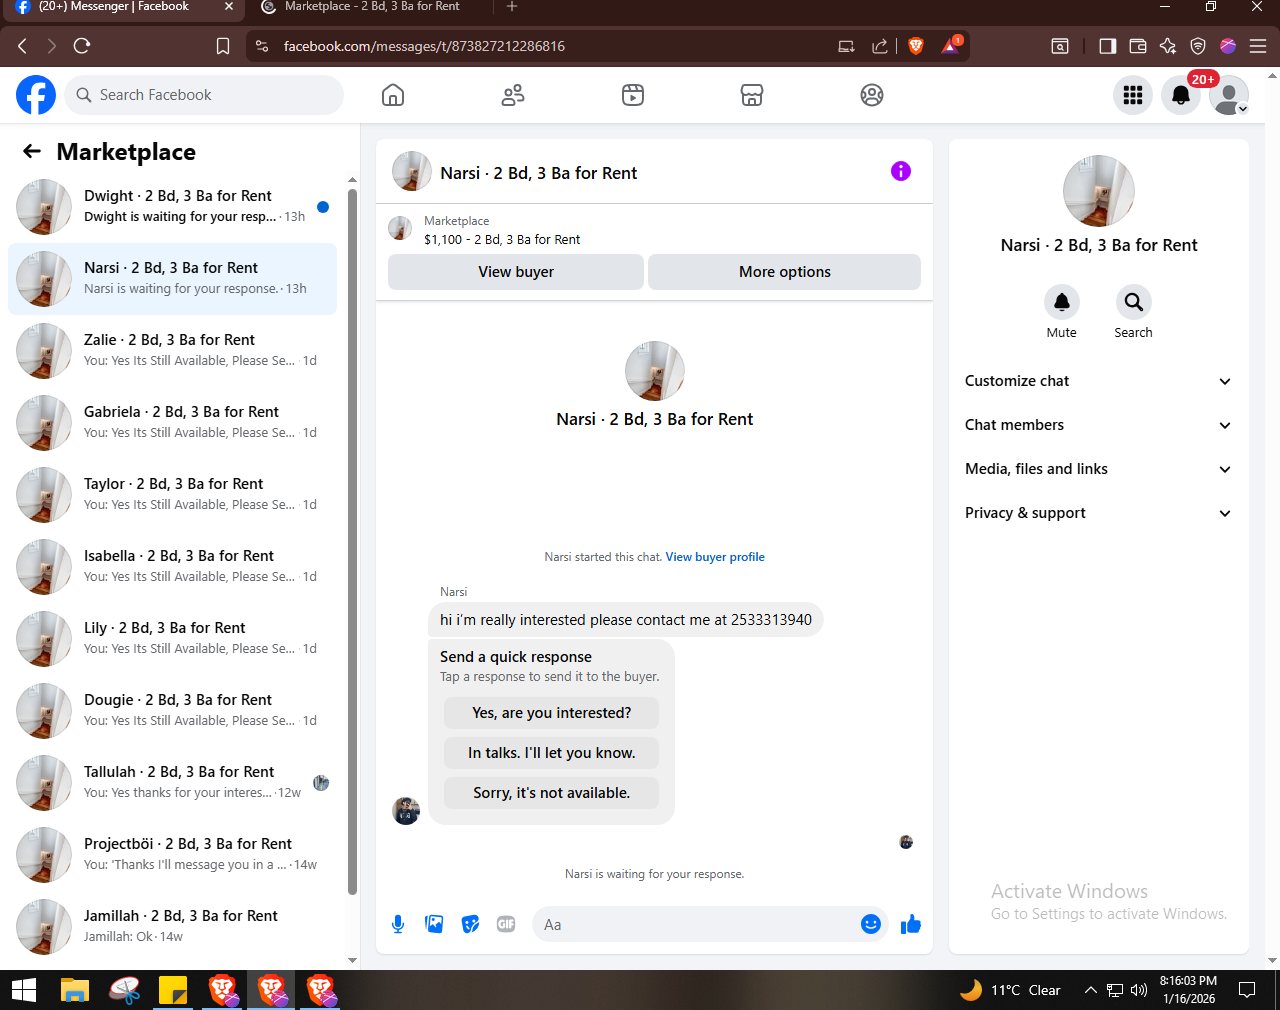The image size is (1280, 1010).
Task: Open Lily's conversation
Action: click(x=173, y=639)
